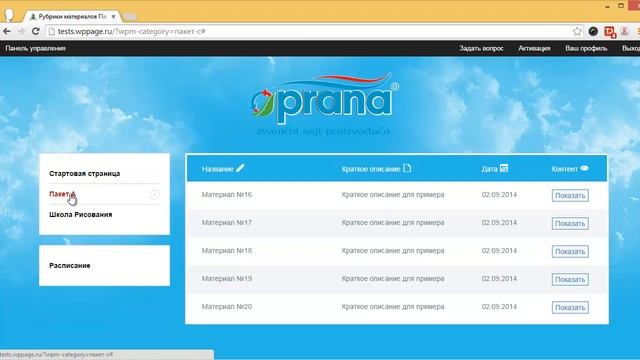This screenshot has height=360, width=640.
Task: Click the Материал №18 title
Action: (227, 251)
